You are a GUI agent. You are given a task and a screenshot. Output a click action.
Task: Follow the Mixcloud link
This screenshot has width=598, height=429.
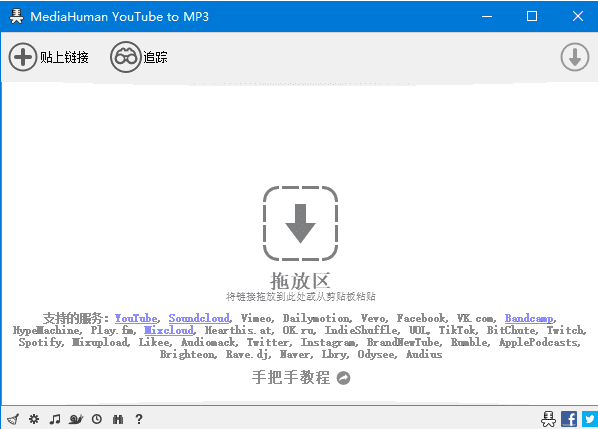[x=169, y=330]
